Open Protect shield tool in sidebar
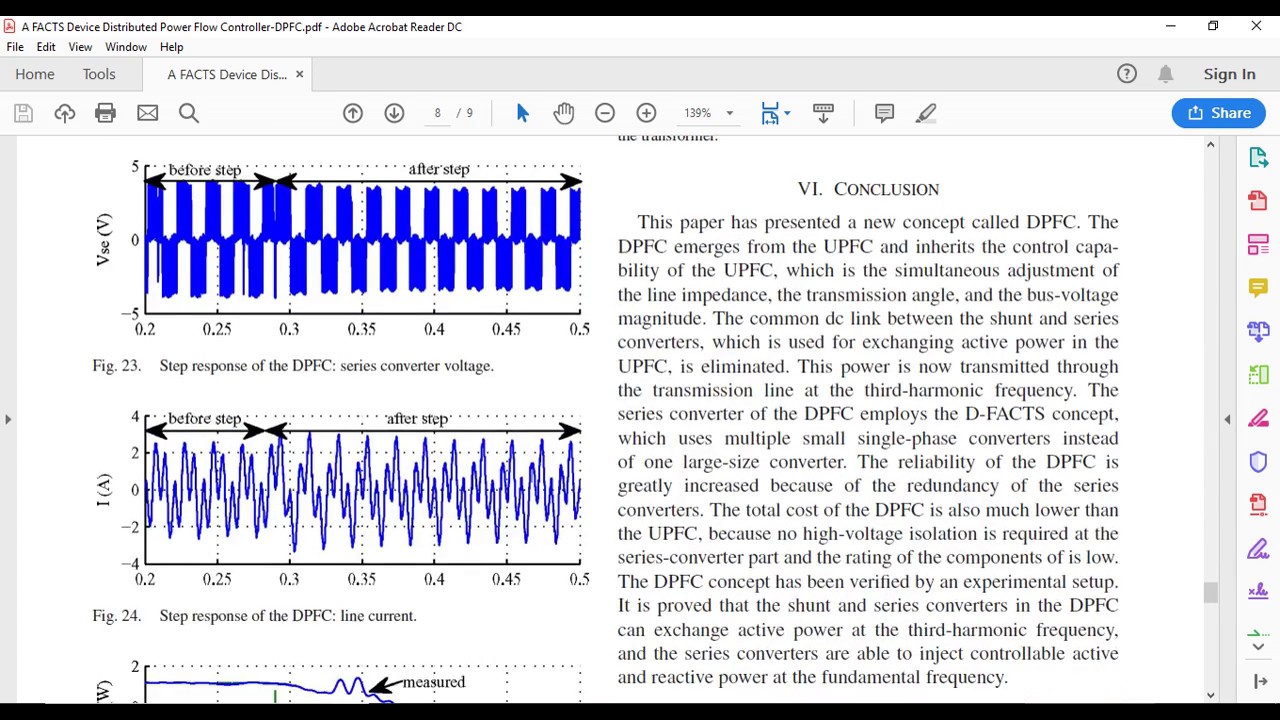The width and height of the screenshot is (1280, 720). click(x=1258, y=462)
